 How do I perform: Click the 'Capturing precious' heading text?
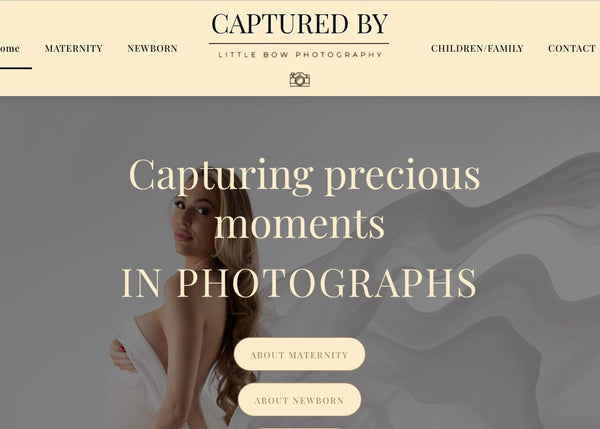(304, 176)
